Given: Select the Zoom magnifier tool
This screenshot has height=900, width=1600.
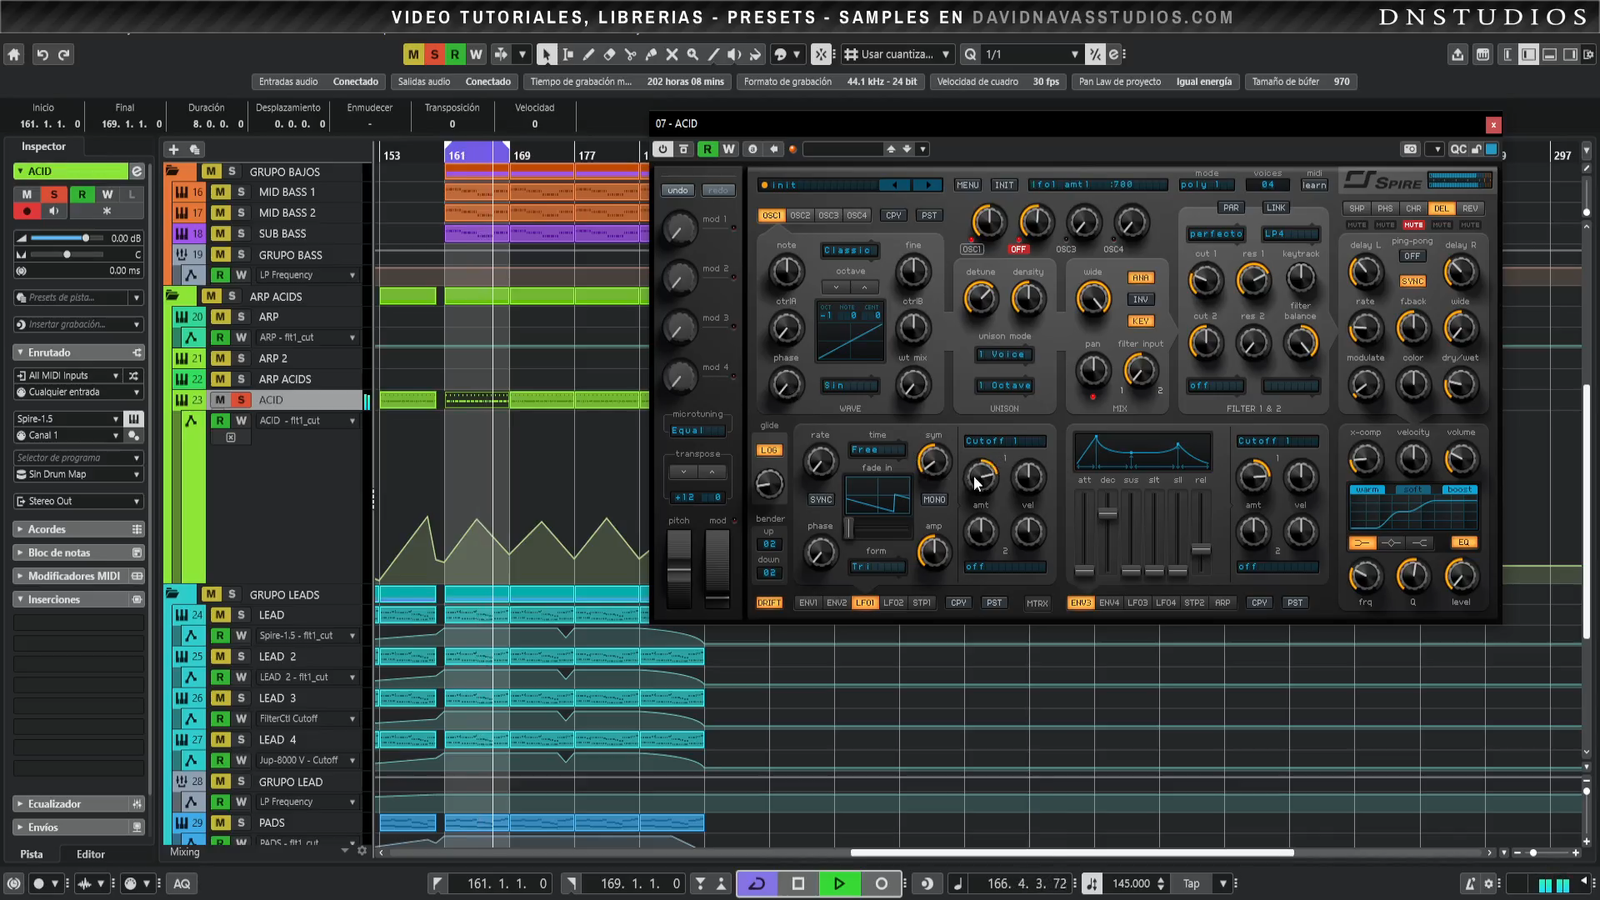Looking at the screenshot, I should pos(692,55).
